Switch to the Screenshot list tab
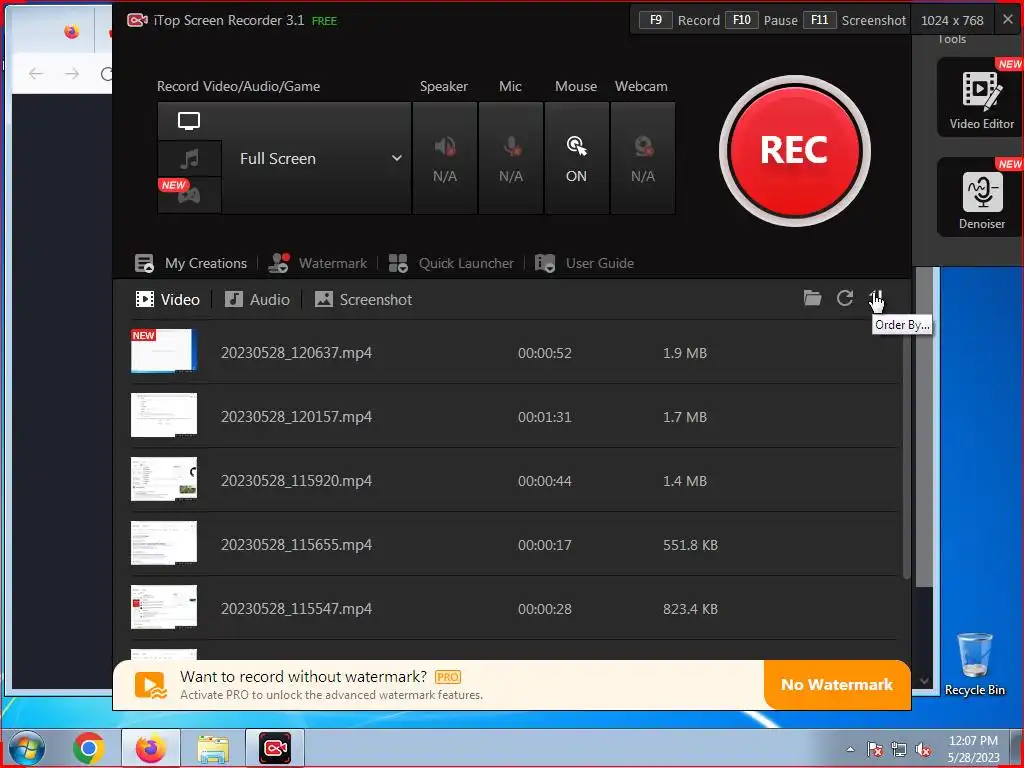1024x768 pixels. (363, 300)
